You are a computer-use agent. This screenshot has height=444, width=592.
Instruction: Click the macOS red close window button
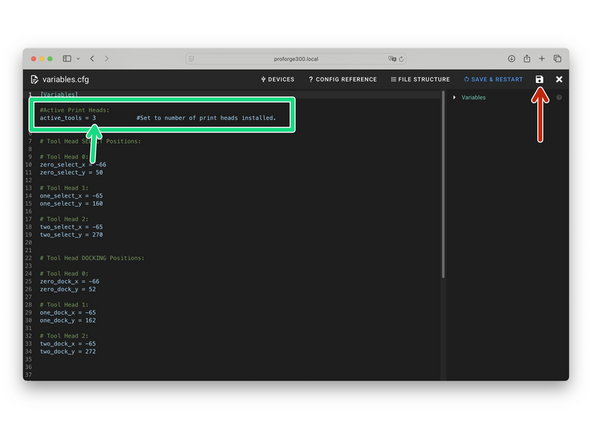(34, 59)
